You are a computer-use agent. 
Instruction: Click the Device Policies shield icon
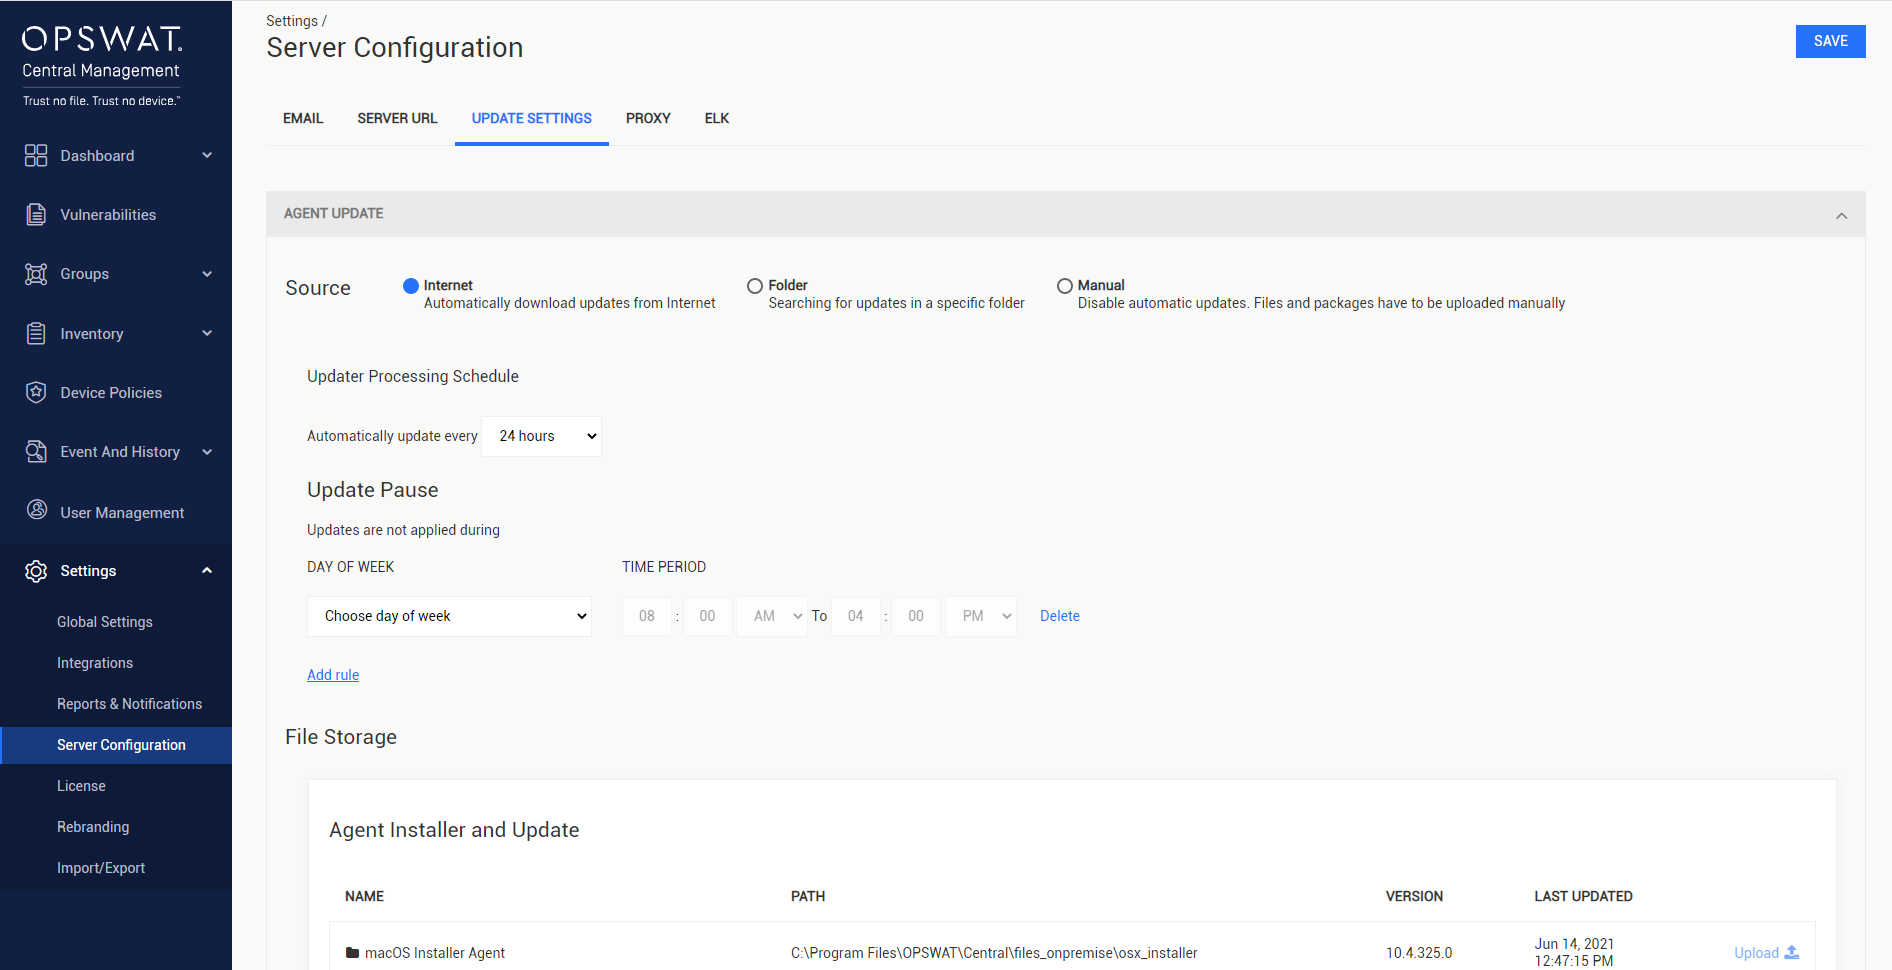(x=36, y=392)
